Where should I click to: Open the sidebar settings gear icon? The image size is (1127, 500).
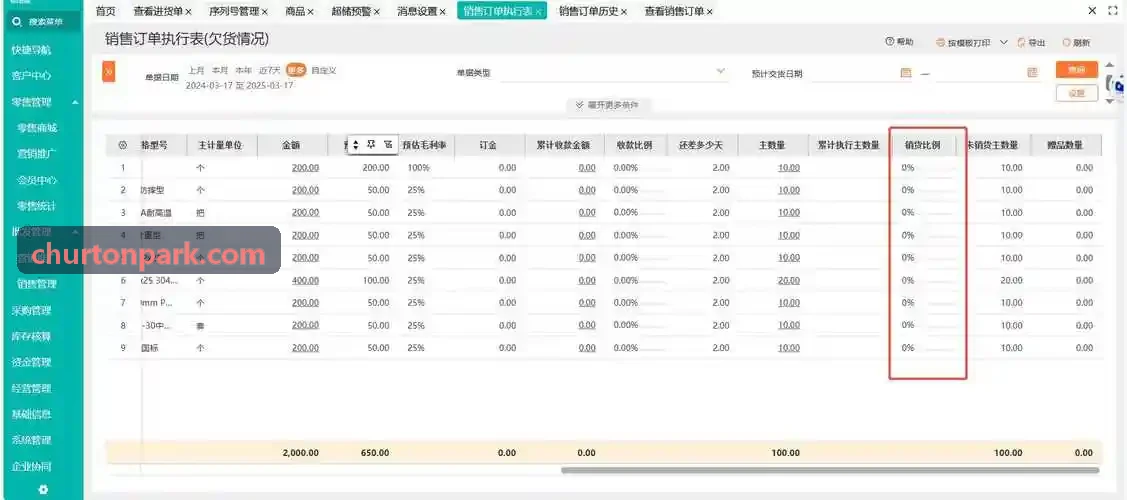point(43,489)
